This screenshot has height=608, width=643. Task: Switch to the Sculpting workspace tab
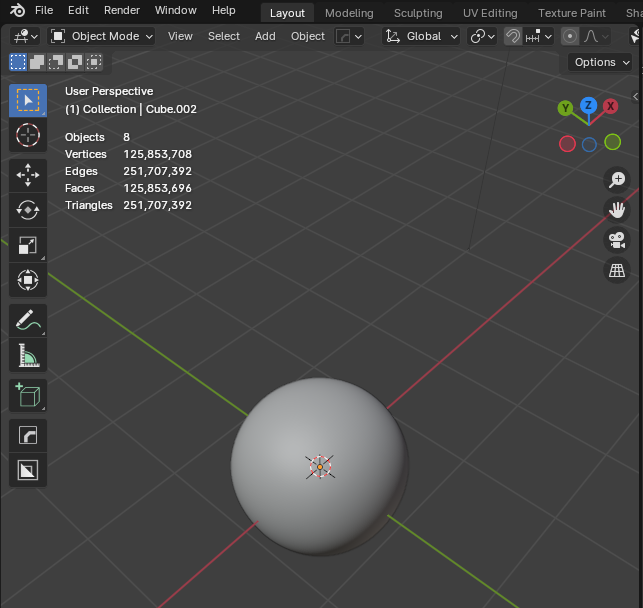[418, 13]
